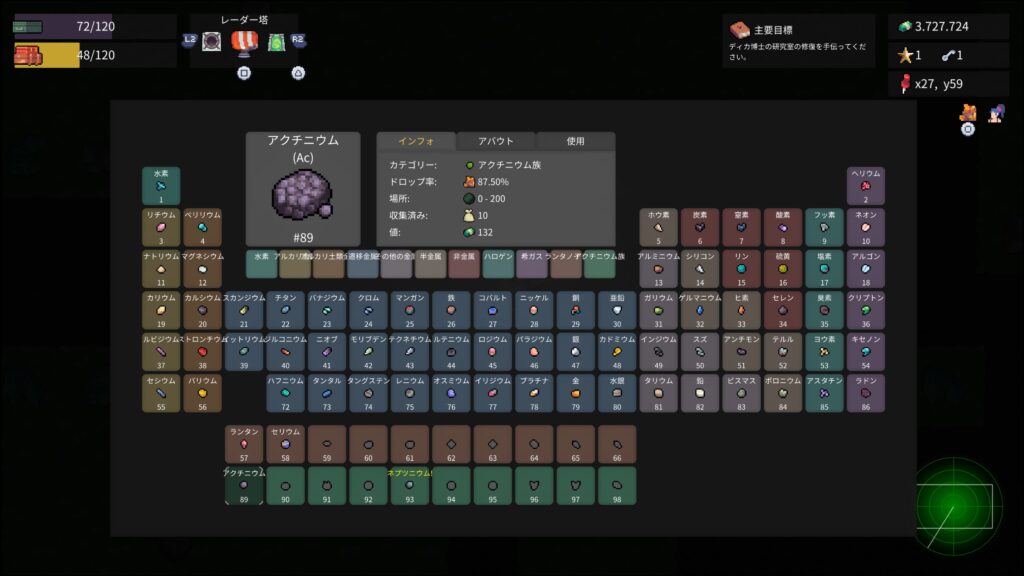Image resolution: width=1024 pixels, height=576 pixels.
Task: Click the Helium (ヘリウム) element tile
Action: click(866, 186)
